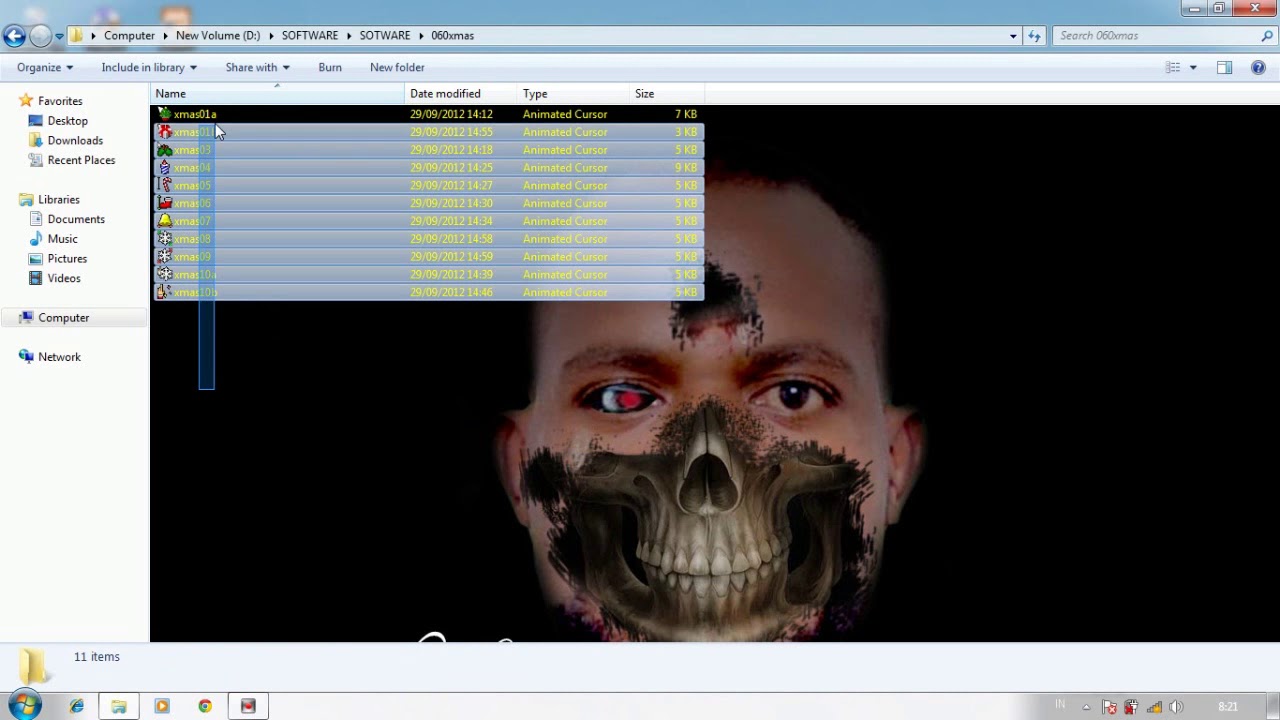Open Videos library
Screen dimensions: 1280x720
pyautogui.click(x=64, y=278)
